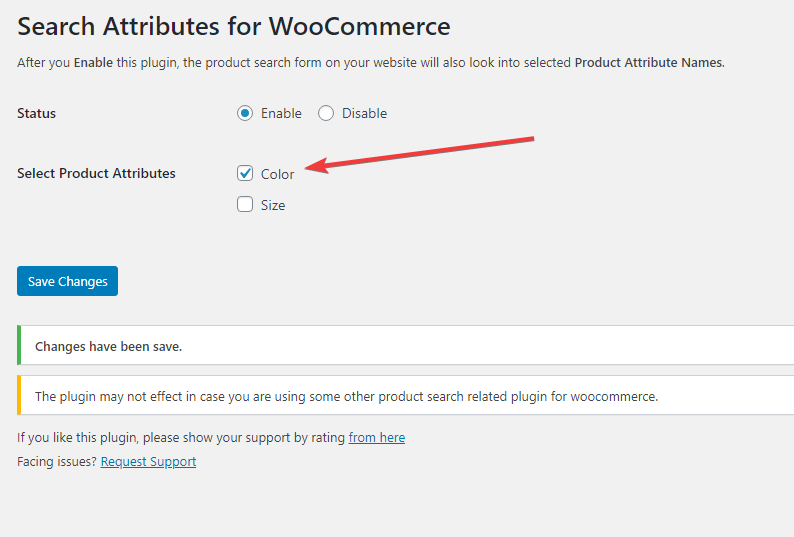The height and width of the screenshot is (537, 794).
Task: Uncheck the Color attribute checkbox
Action: point(245,173)
